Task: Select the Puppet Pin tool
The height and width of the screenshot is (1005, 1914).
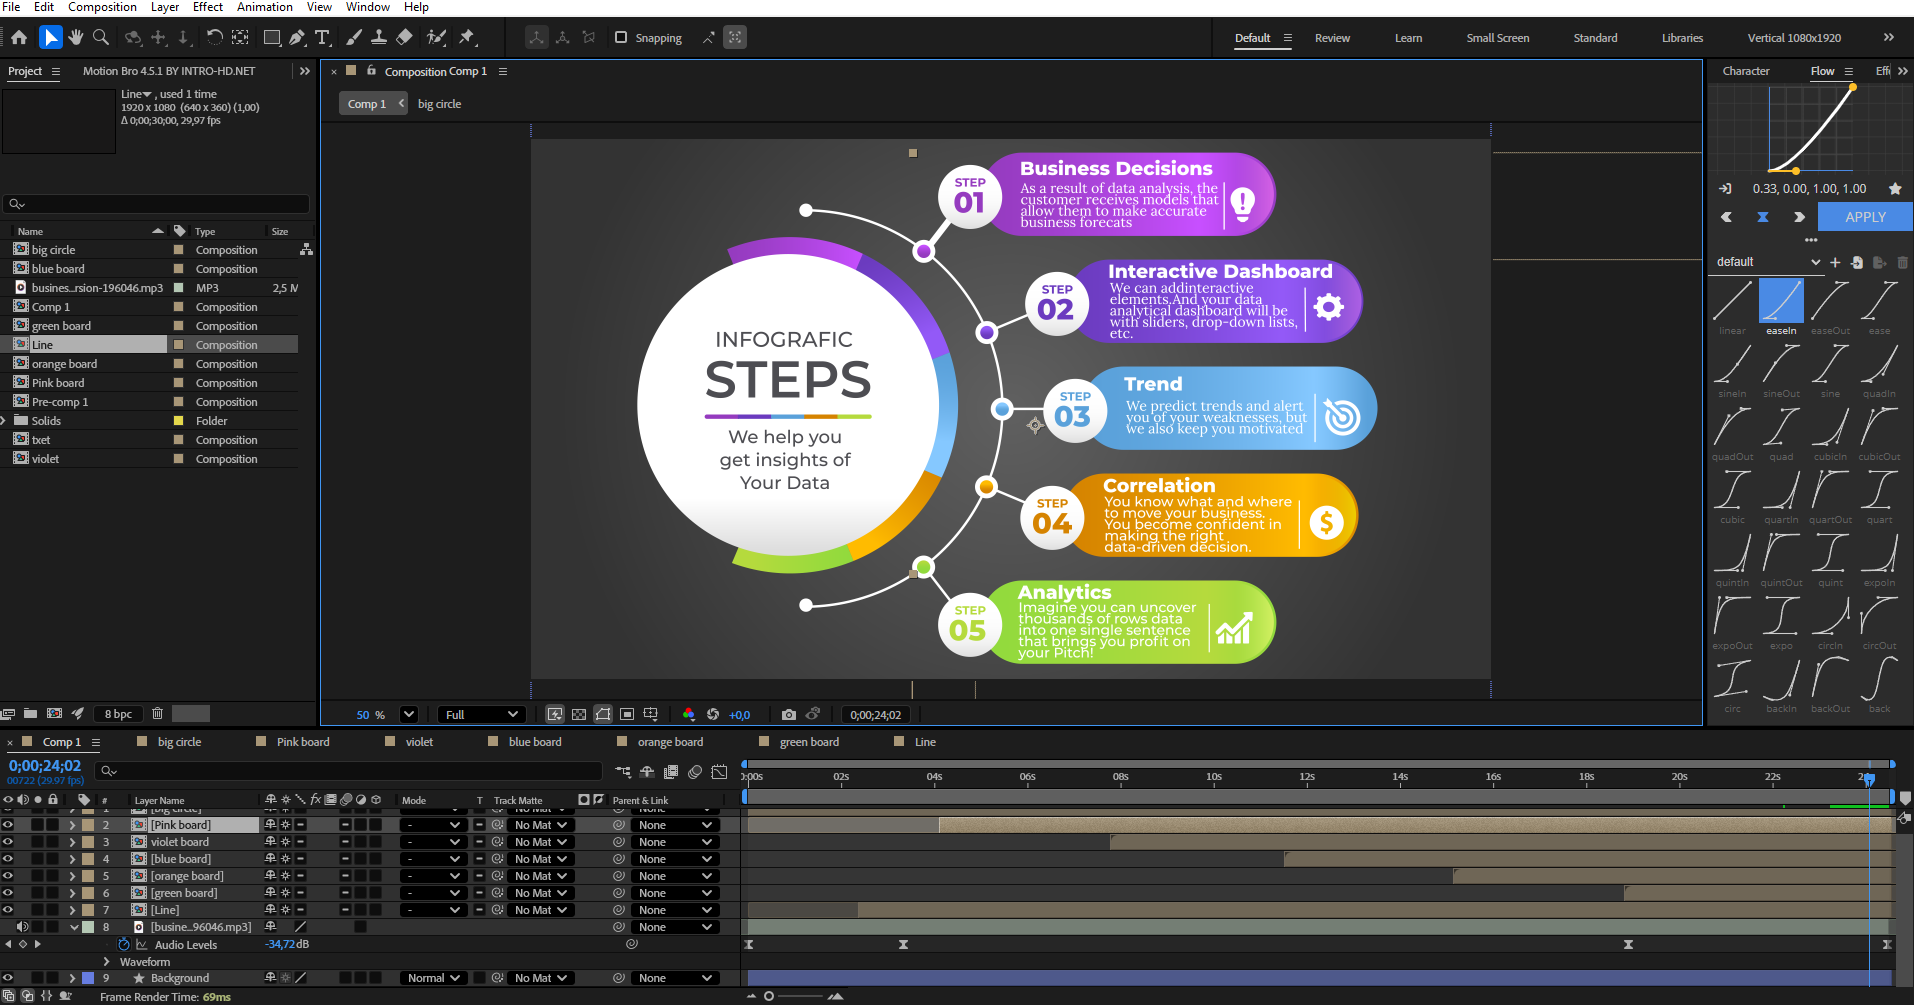Action: pos(467,38)
